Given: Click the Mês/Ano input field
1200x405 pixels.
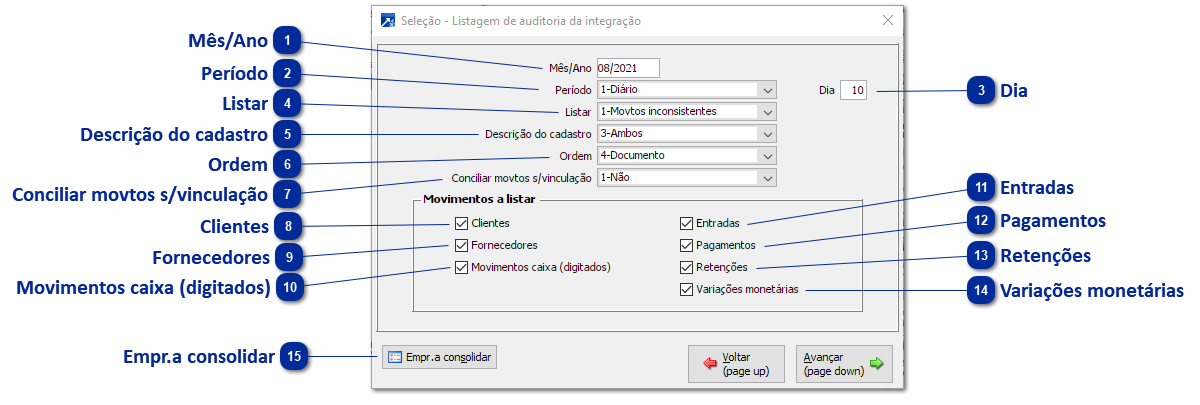Looking at the screenshot, I should (x=628, y=68).
